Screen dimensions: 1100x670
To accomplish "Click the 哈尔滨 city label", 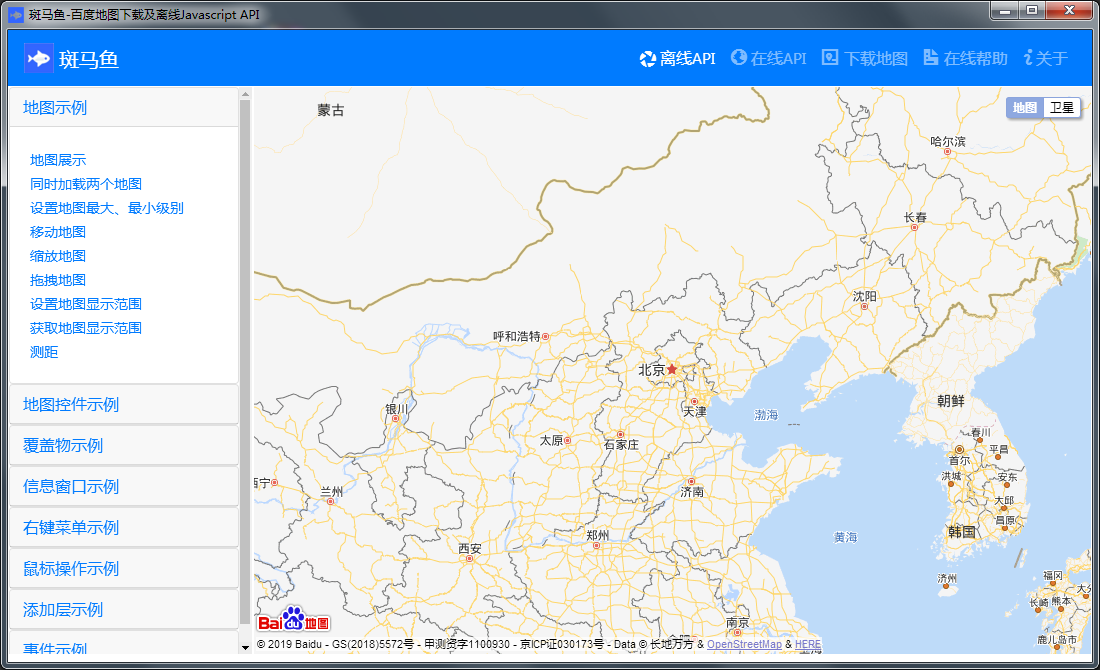I will pyautogui.click(x=948, y=141).
